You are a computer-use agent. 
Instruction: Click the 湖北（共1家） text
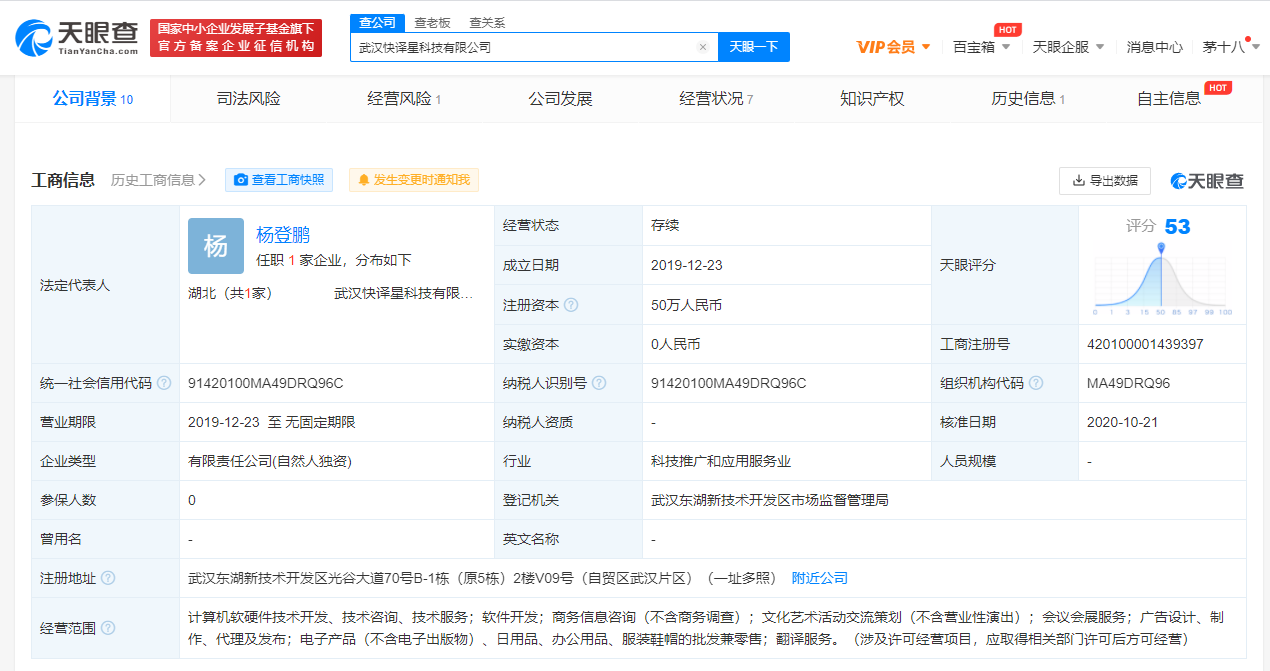click(x=230, y=293)
